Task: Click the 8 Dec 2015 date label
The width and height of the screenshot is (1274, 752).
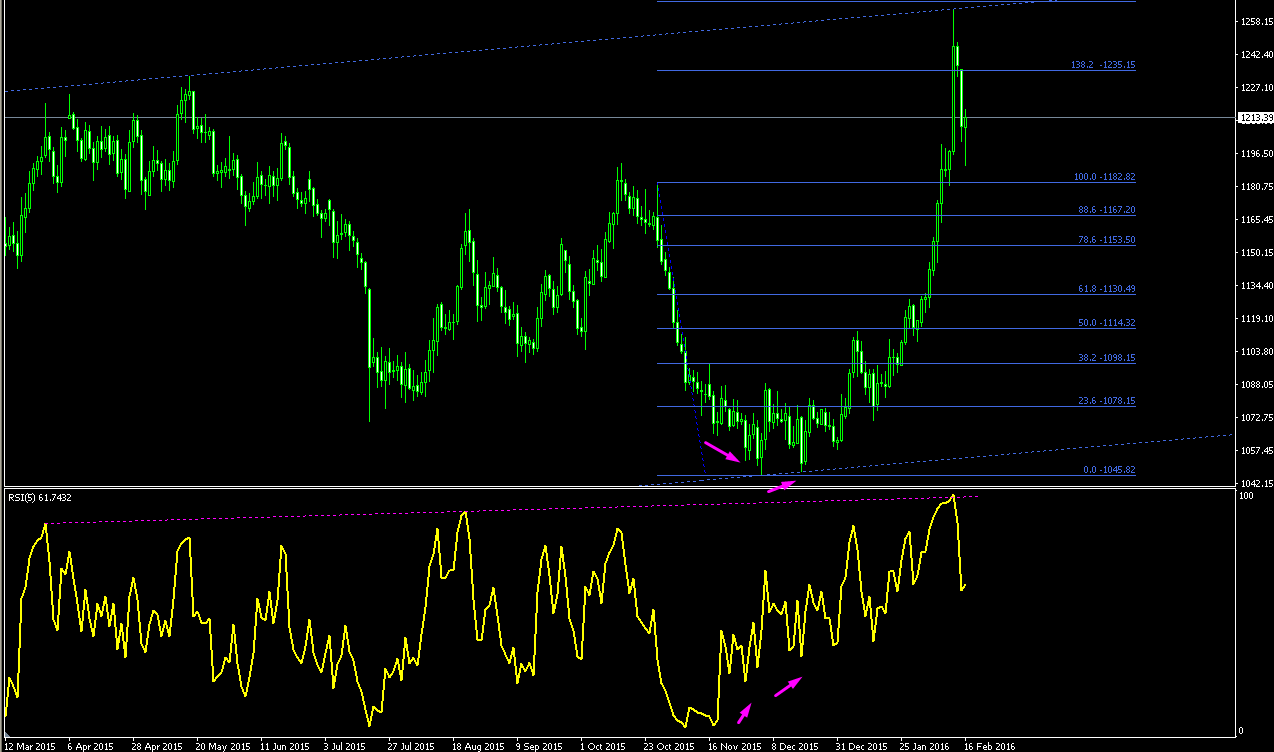Action: (794, 746)
